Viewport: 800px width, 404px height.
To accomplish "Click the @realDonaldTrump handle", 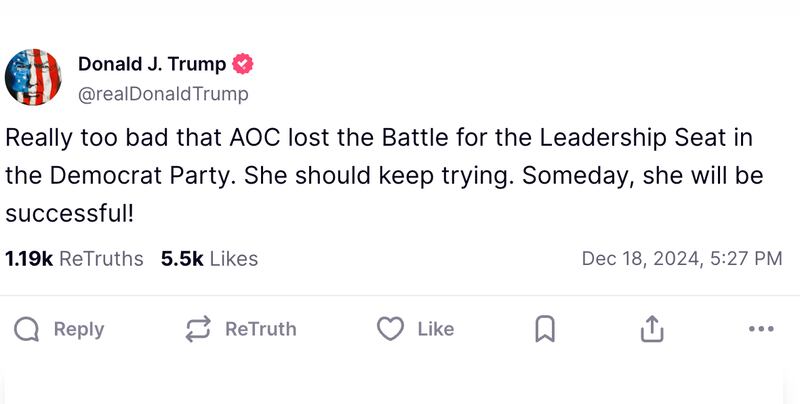I will click(x=163, y=94).
